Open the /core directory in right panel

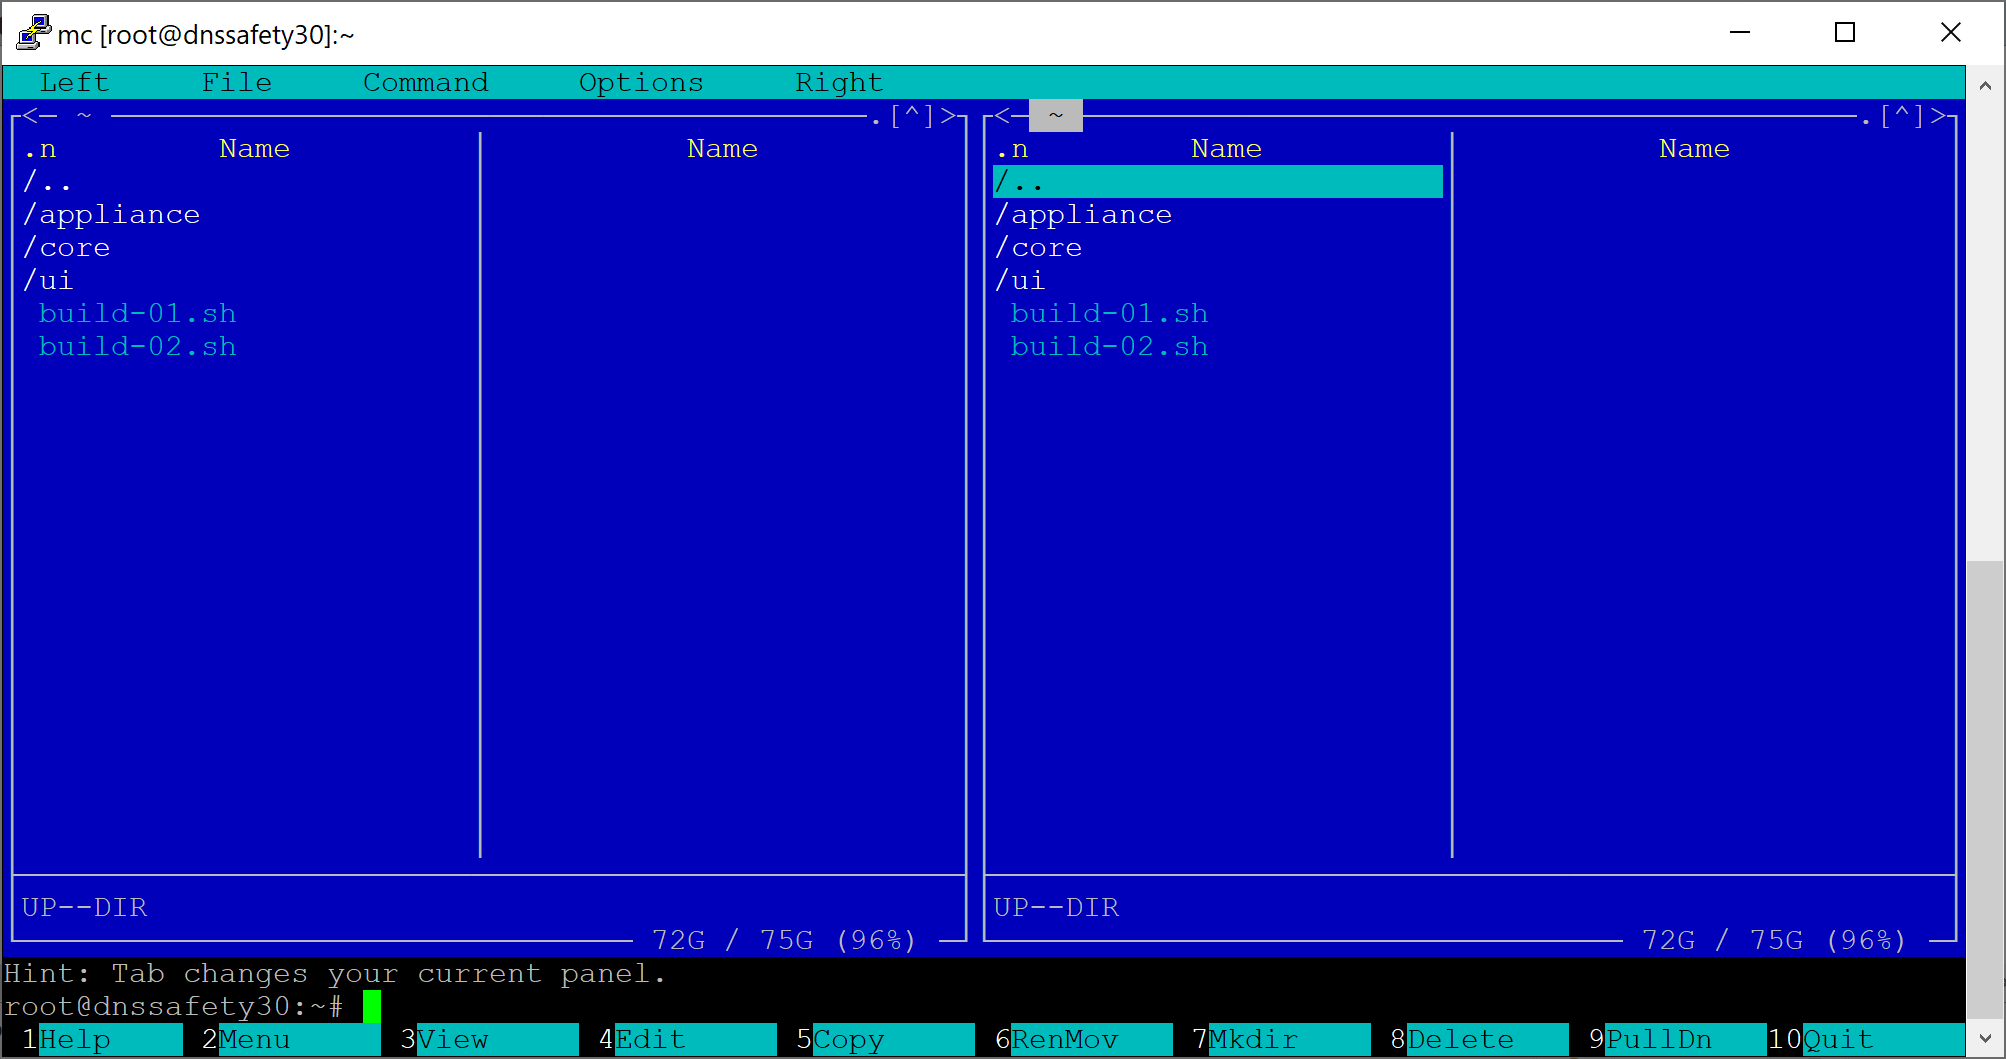[x=1039, y=247]
